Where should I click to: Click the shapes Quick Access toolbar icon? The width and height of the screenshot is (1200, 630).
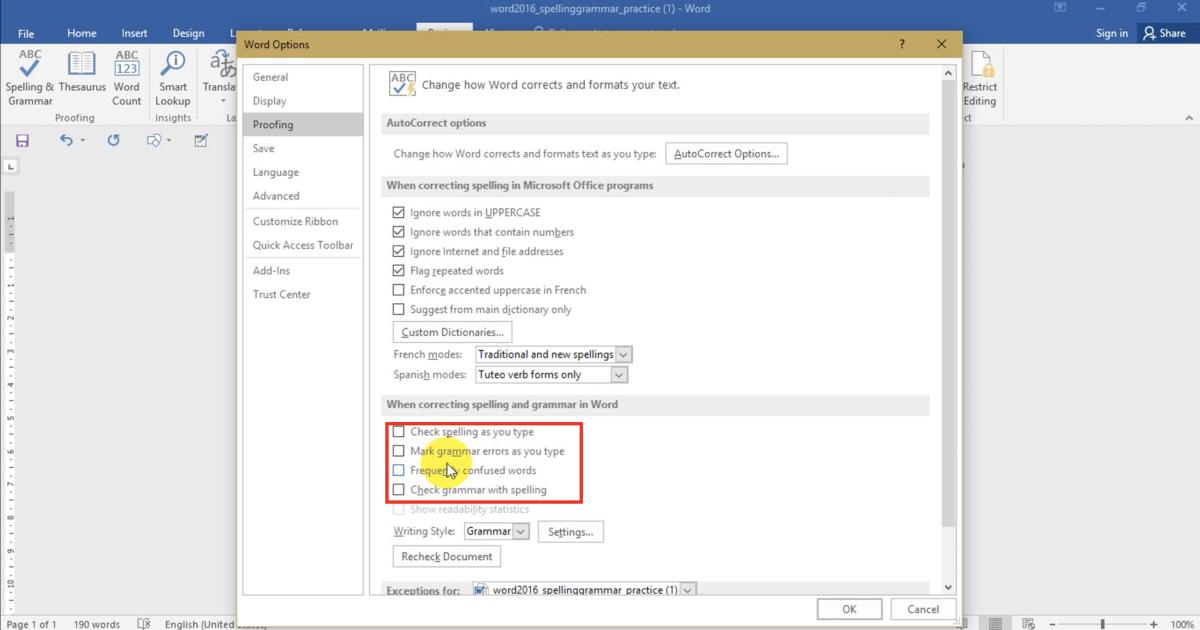click(x=153, y=141)
